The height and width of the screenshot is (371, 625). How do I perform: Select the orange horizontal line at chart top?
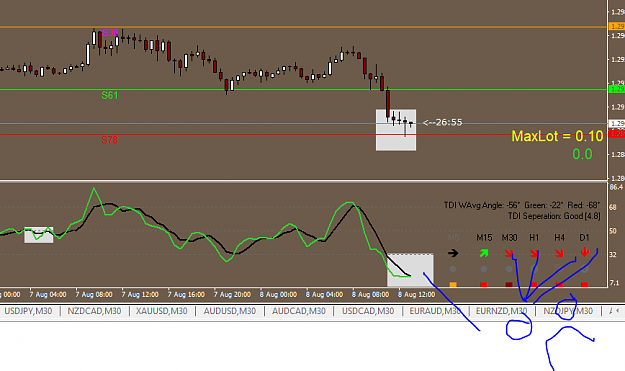(x=304, y=27)
